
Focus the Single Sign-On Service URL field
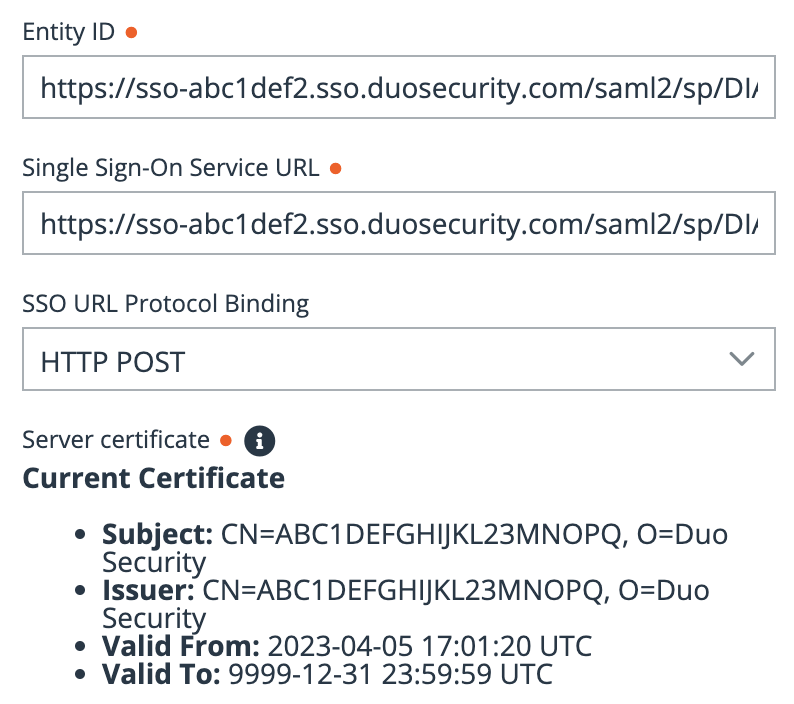(x=398, y=225)
